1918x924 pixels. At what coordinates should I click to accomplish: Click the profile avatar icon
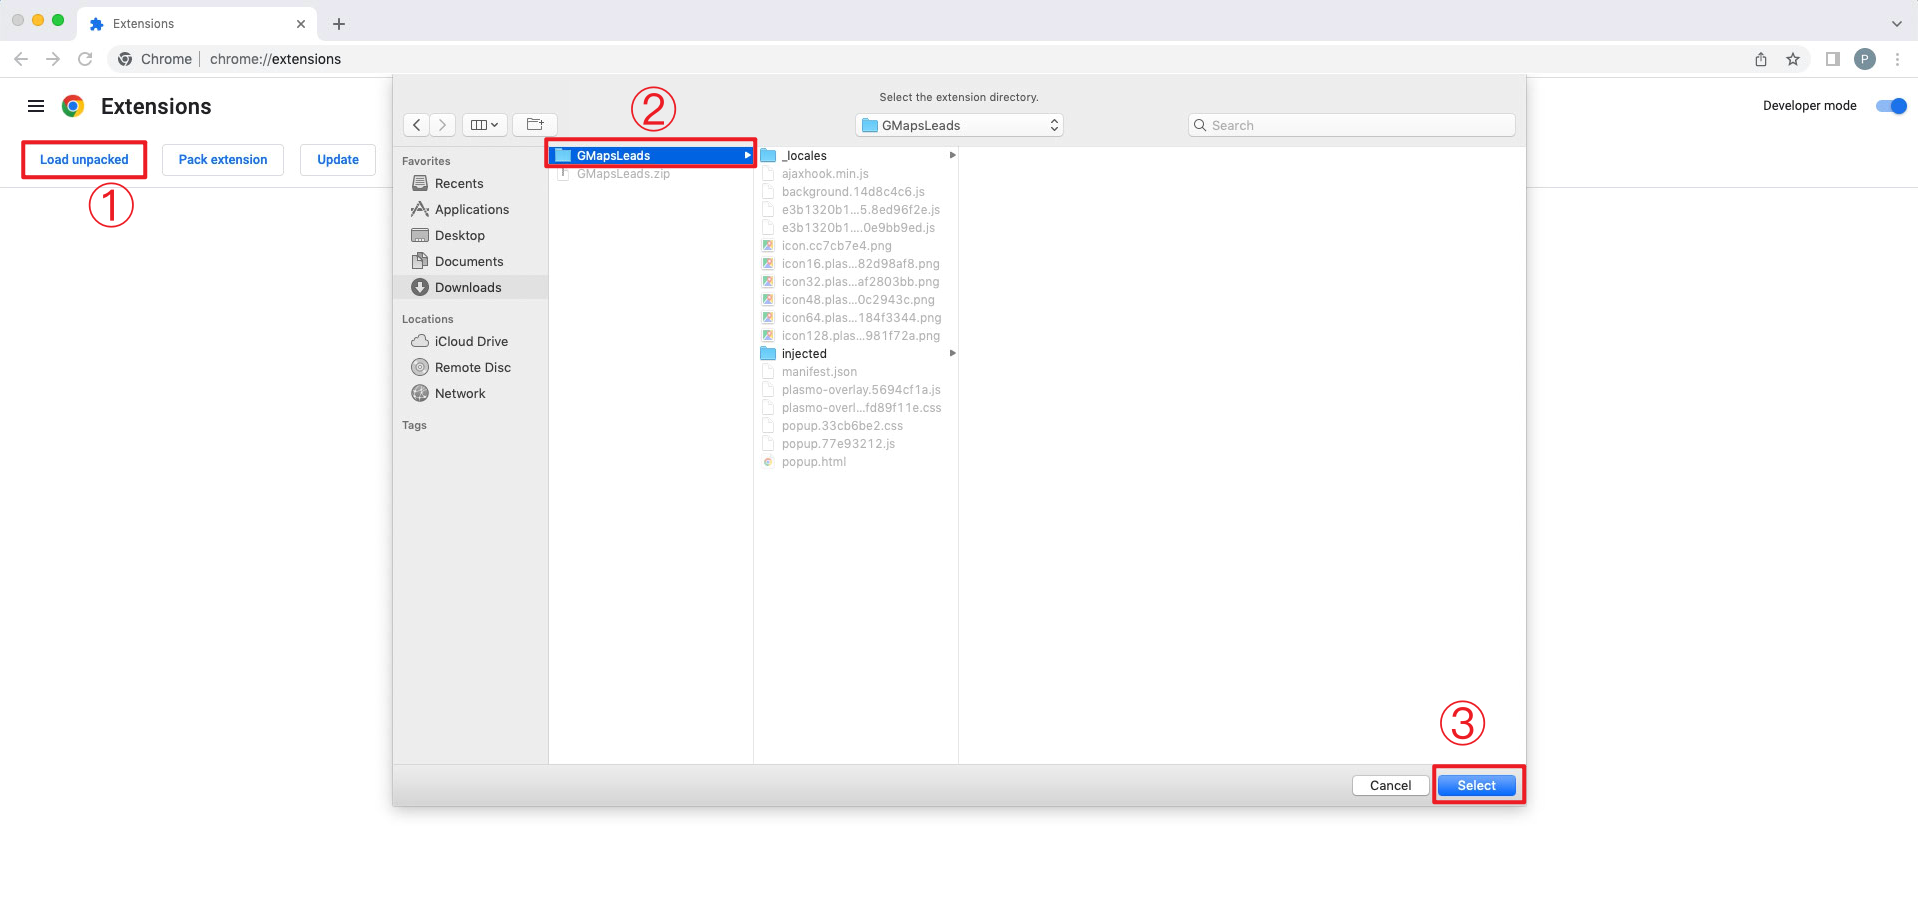[x=1864, y=59]
